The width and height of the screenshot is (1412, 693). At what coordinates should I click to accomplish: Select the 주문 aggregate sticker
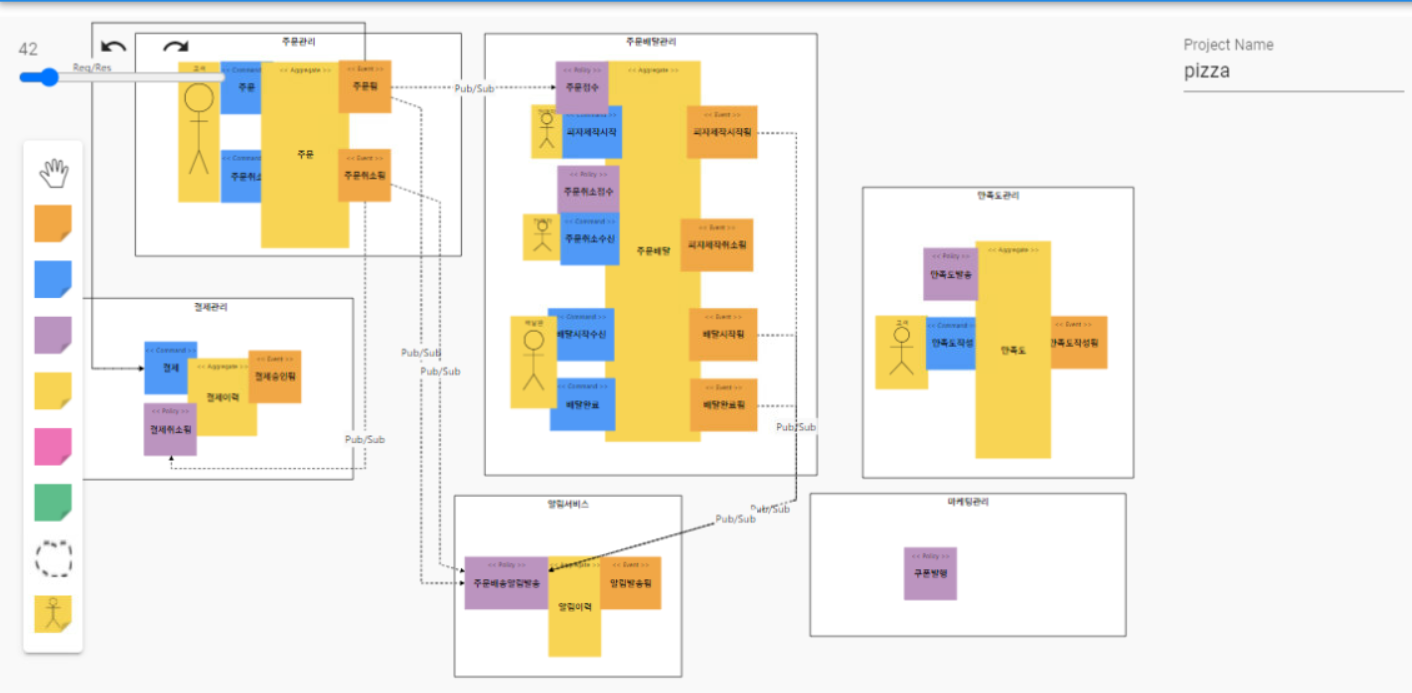(305, 155)
